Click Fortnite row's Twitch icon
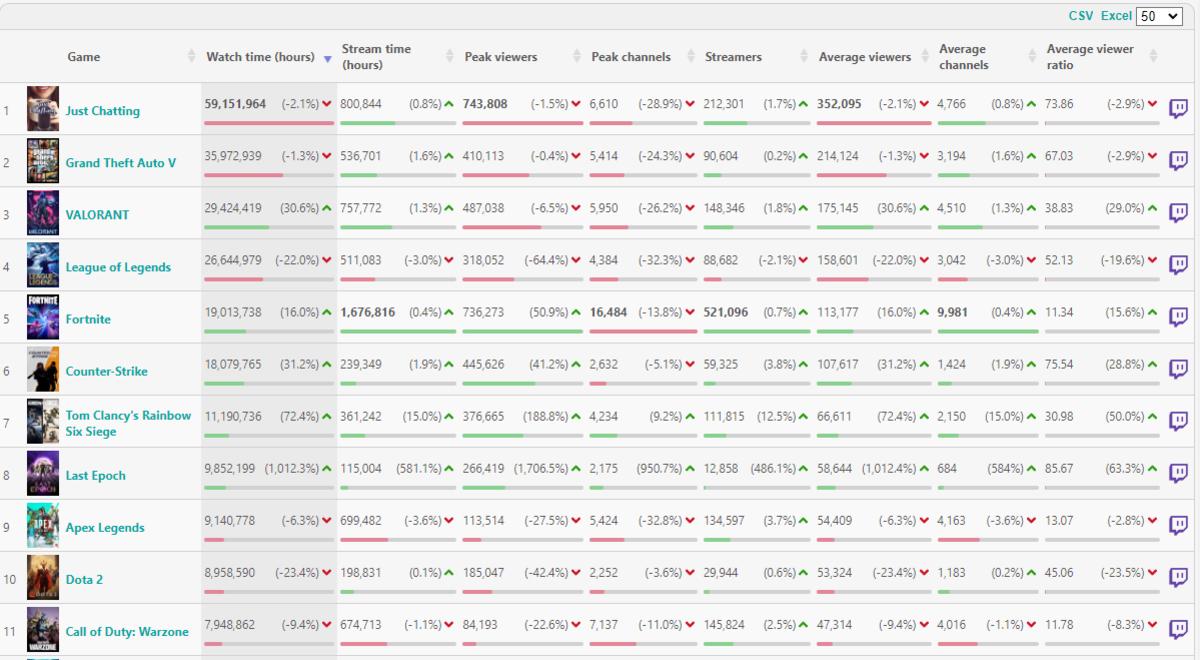 tap(1178, 317)
